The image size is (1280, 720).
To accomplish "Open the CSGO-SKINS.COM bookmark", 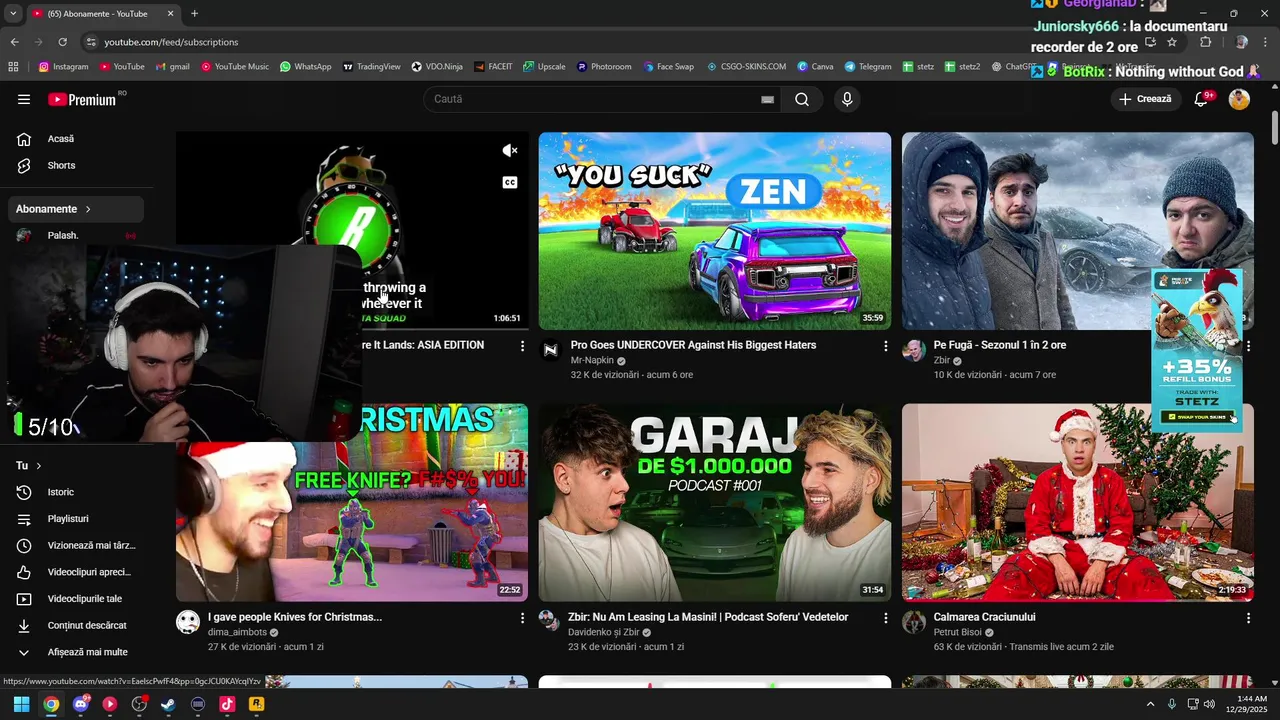I will click(746, 67).
